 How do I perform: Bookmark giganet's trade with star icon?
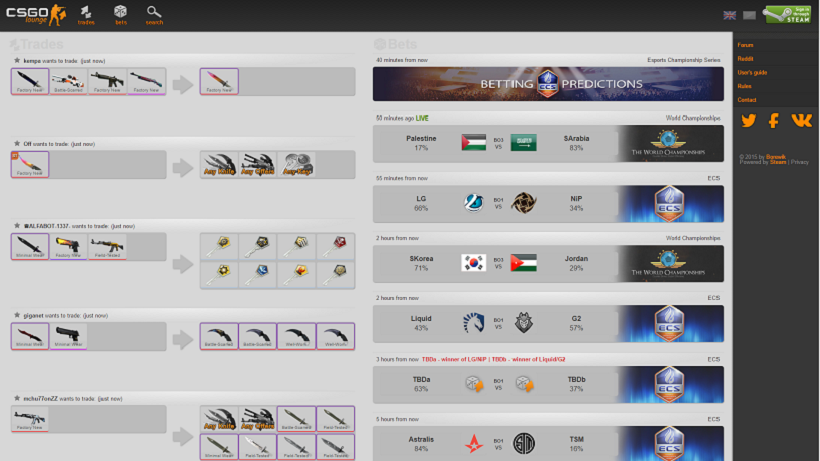point(17,315)
